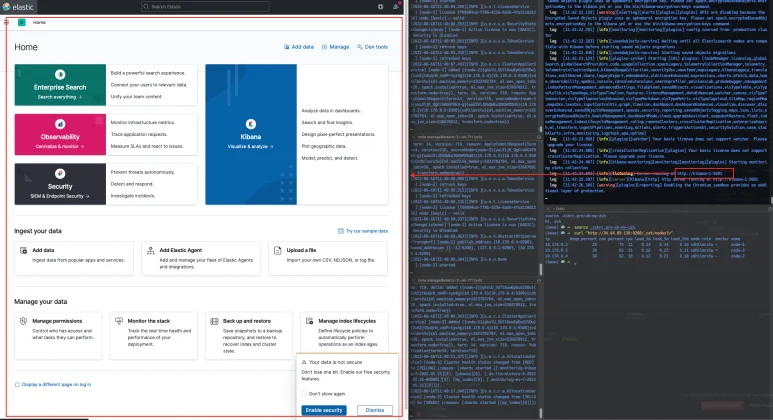Dismiss the security warning popup
The image size is (773, 420).
373,410
